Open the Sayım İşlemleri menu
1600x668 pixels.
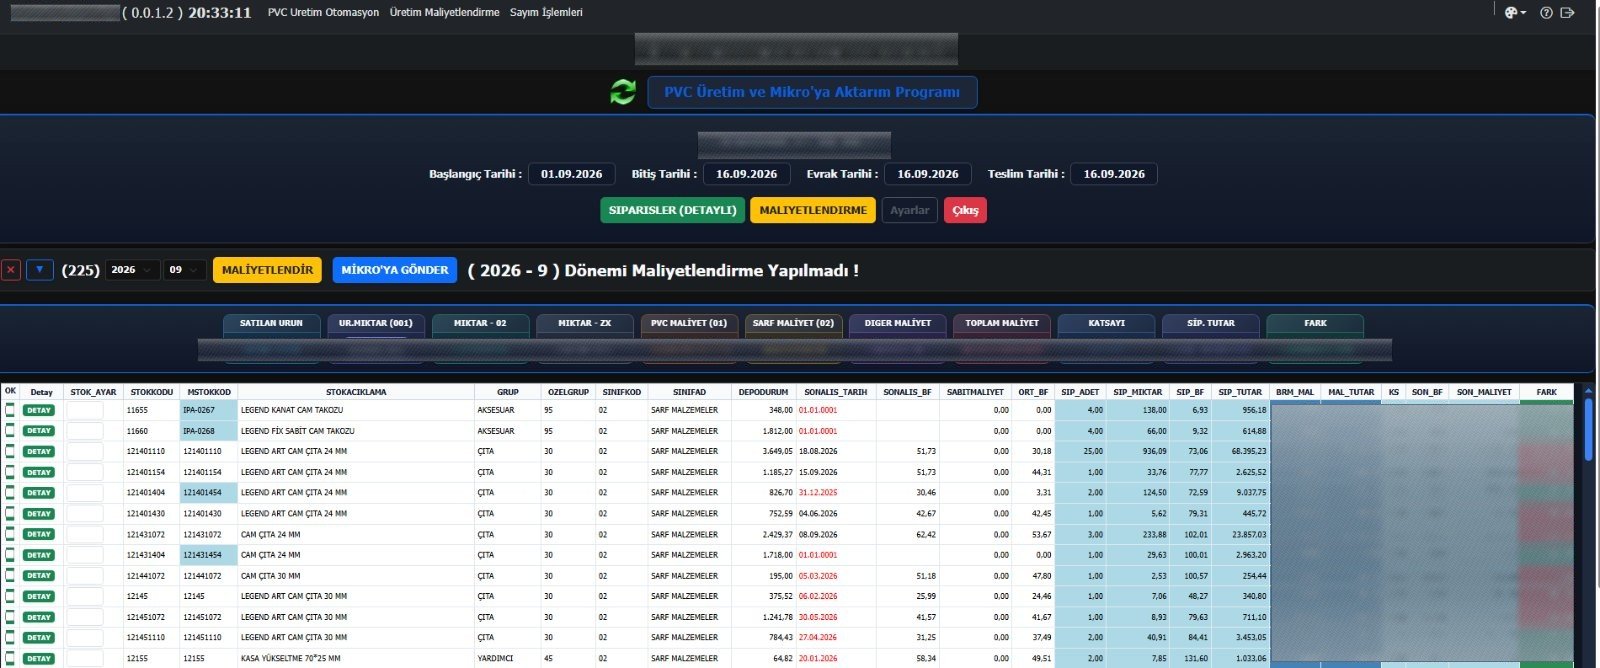click(x=546, y=13)
